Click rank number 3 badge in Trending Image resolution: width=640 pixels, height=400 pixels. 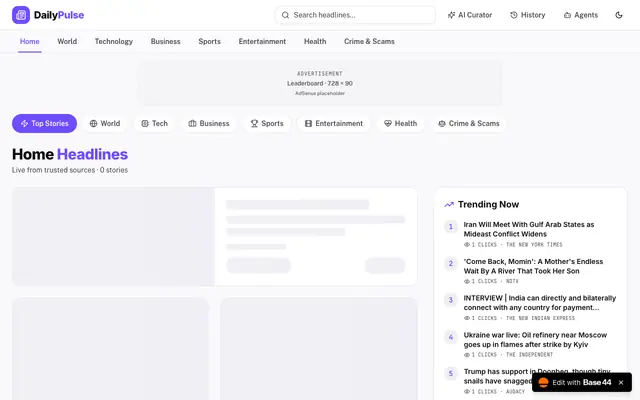pos(451,300)
